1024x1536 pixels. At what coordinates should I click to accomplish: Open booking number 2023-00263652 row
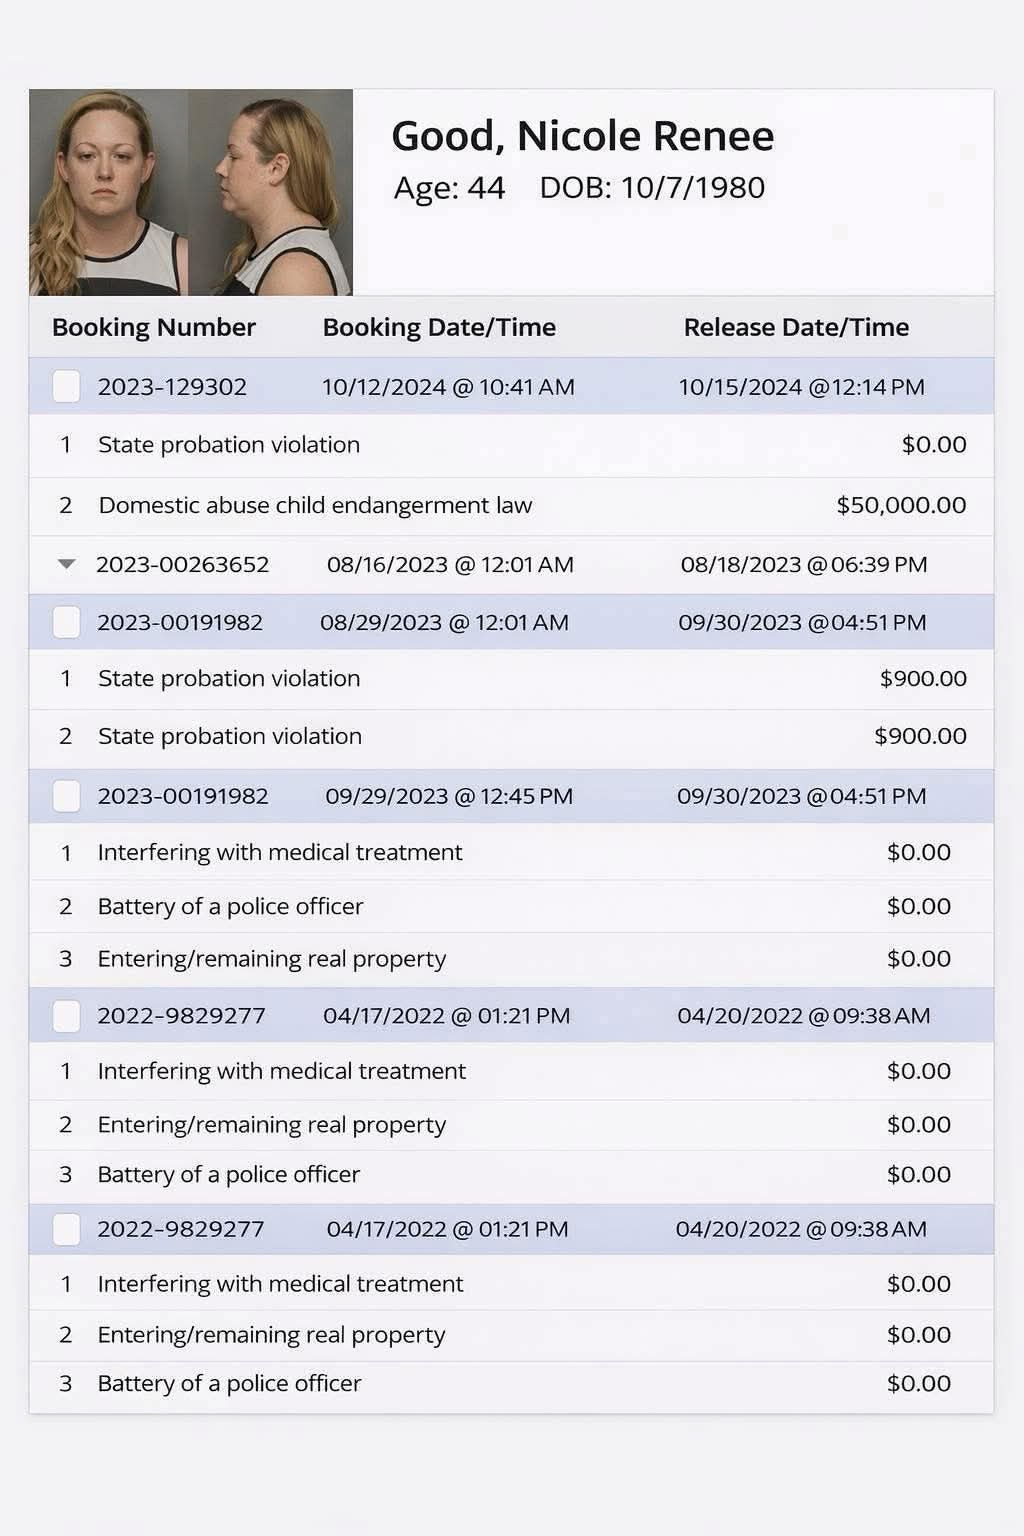pyautogui.click(x=183, y=564)
